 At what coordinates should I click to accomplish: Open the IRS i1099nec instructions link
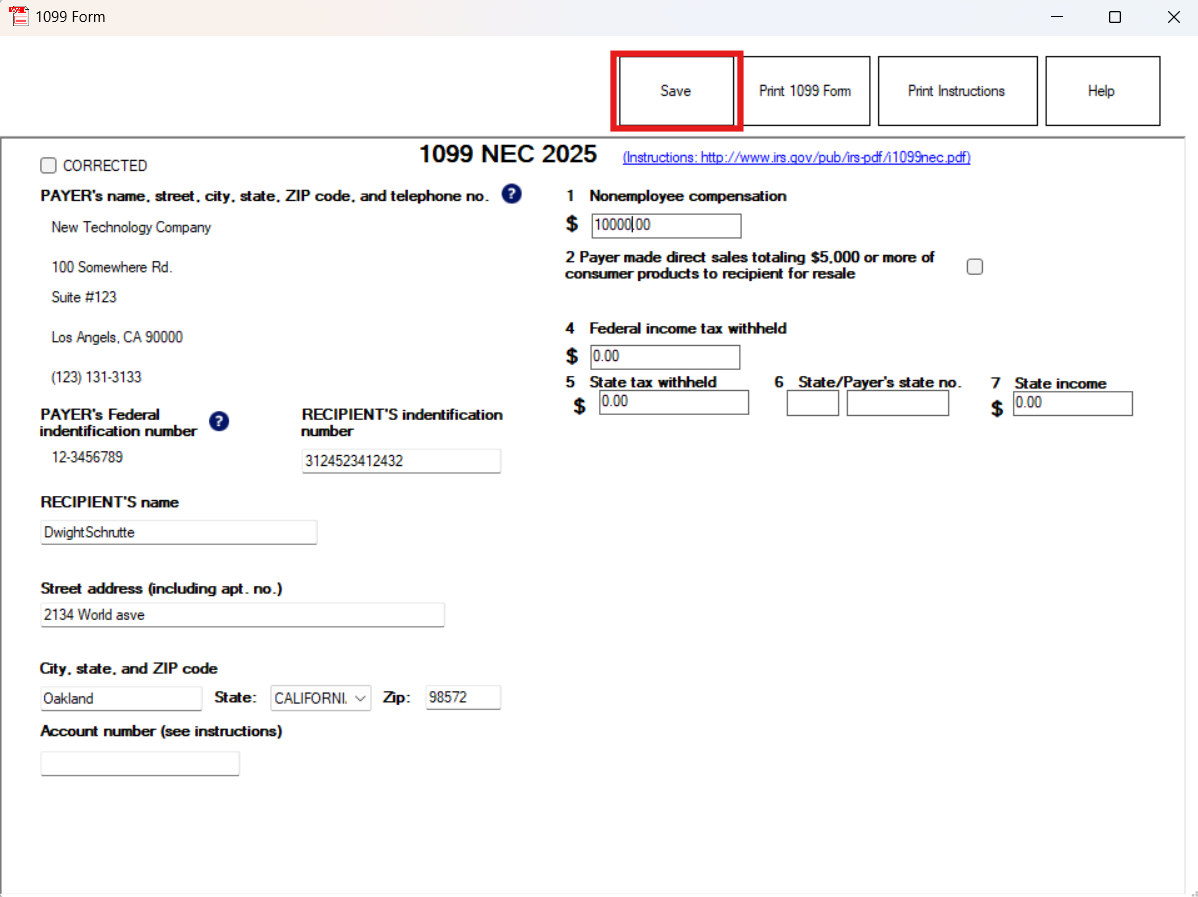coord(795,157)
